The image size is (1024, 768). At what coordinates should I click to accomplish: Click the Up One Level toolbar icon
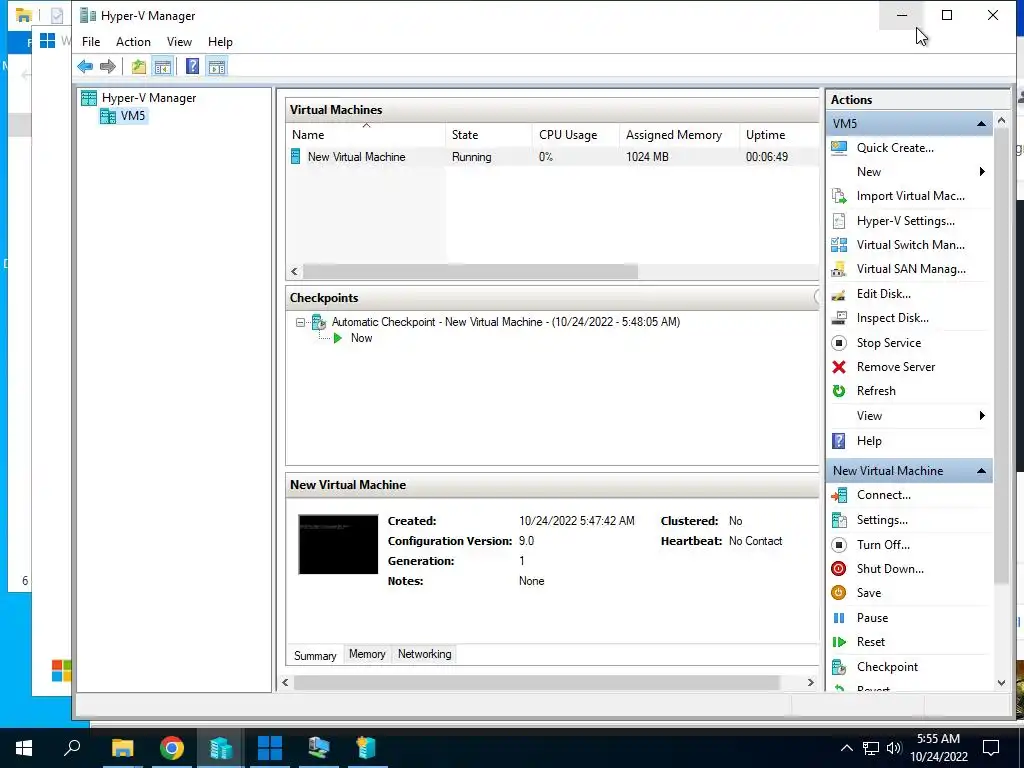click(x=138, y=66)
